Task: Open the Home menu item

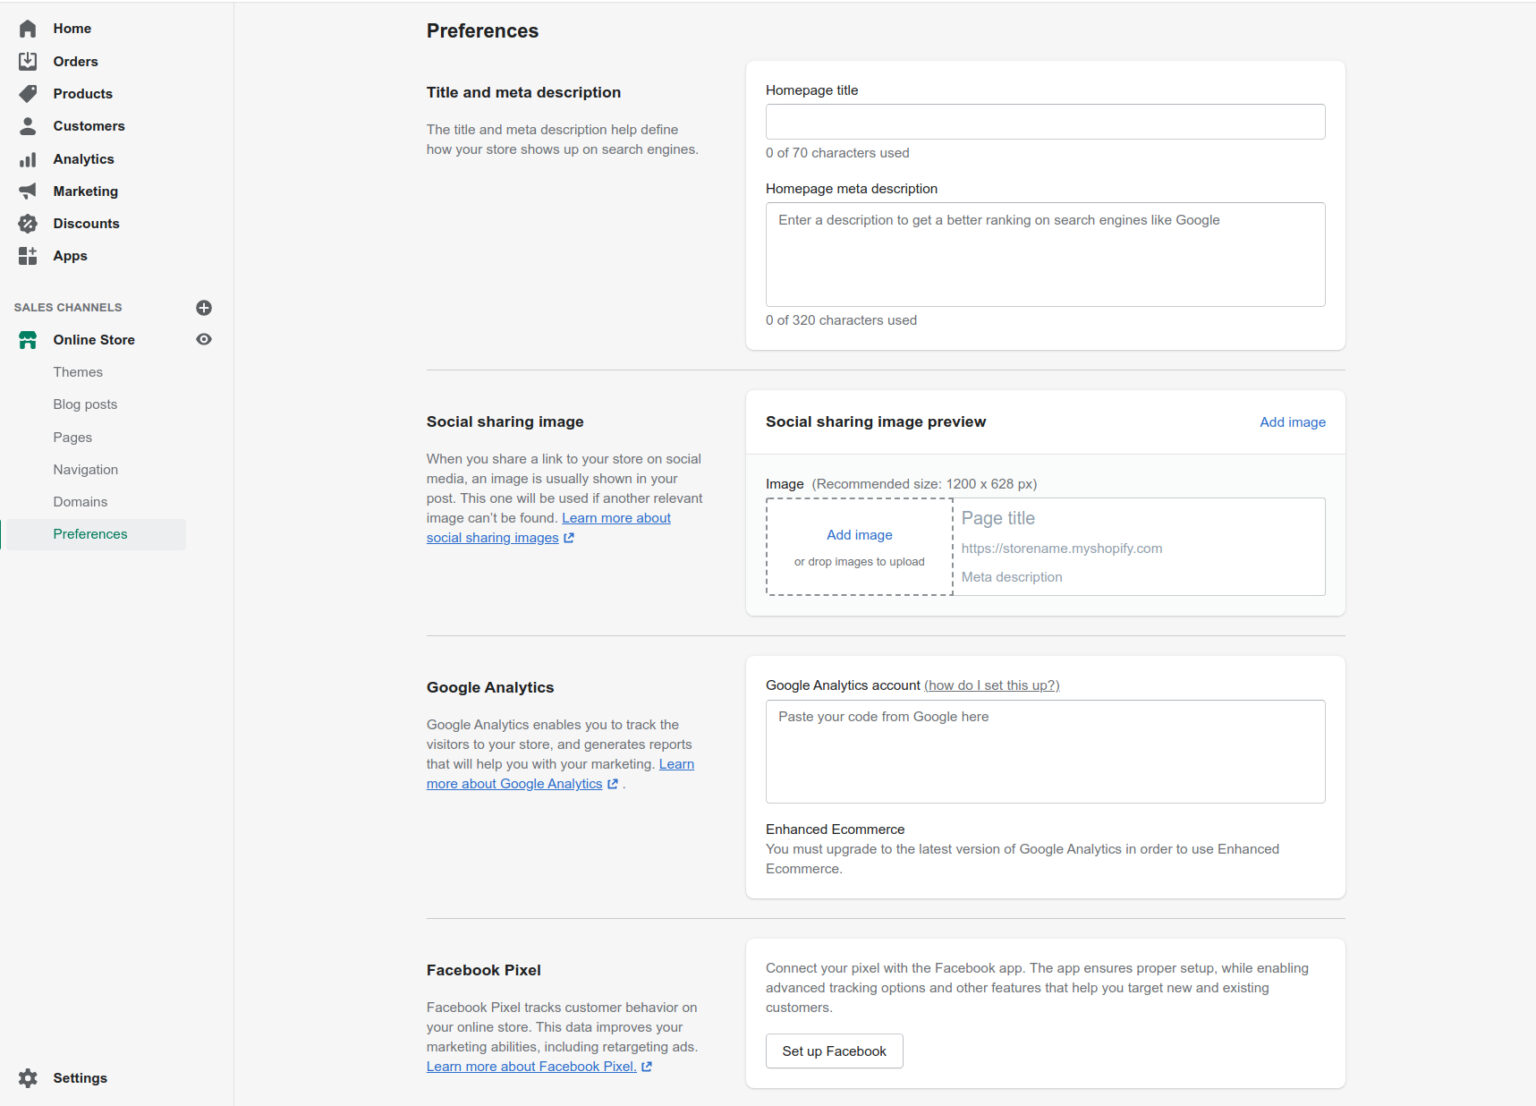Action: click(x=72, y=29)
